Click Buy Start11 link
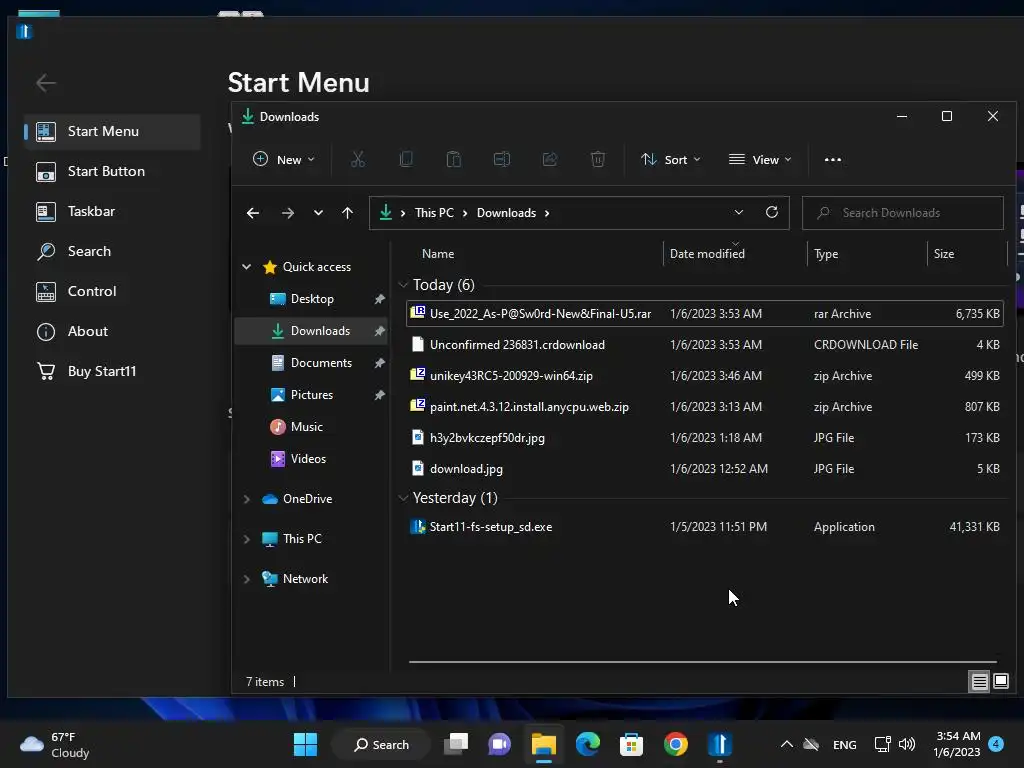This screenshot has width=1024, height=768. [x=112, y=371]
